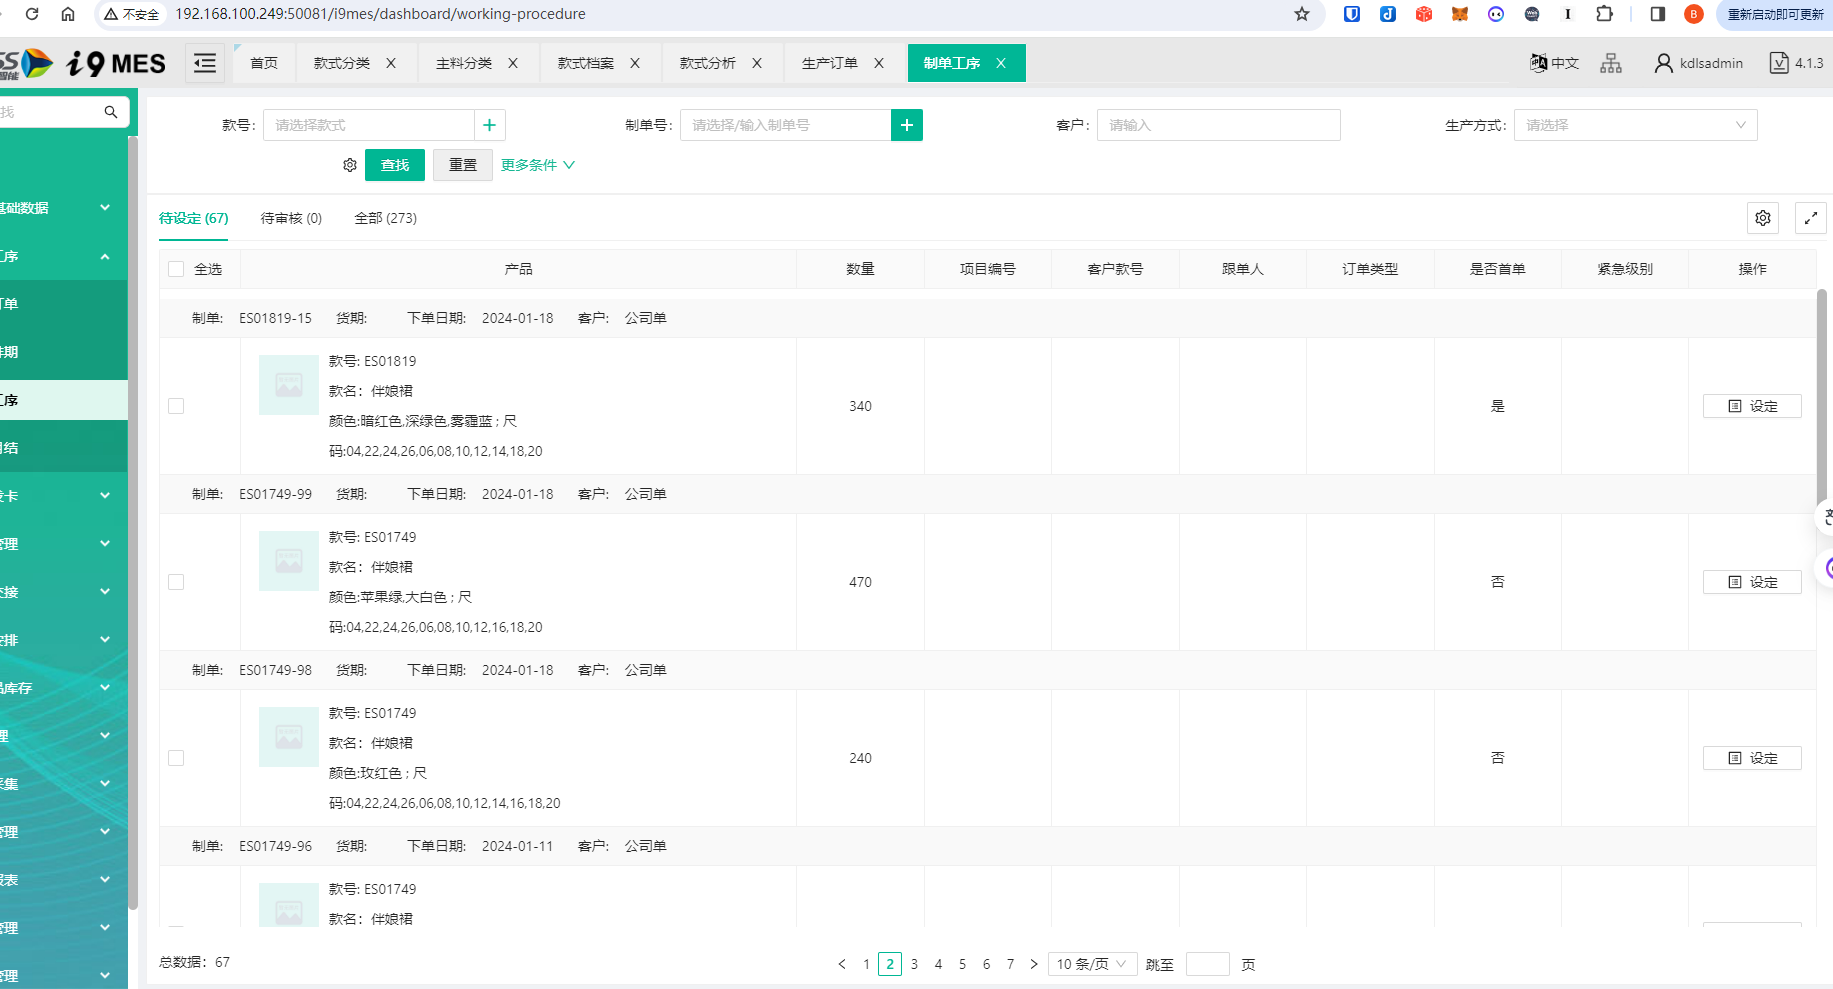
Task: Select the 待审核 (0) tab
Action: 291,218
